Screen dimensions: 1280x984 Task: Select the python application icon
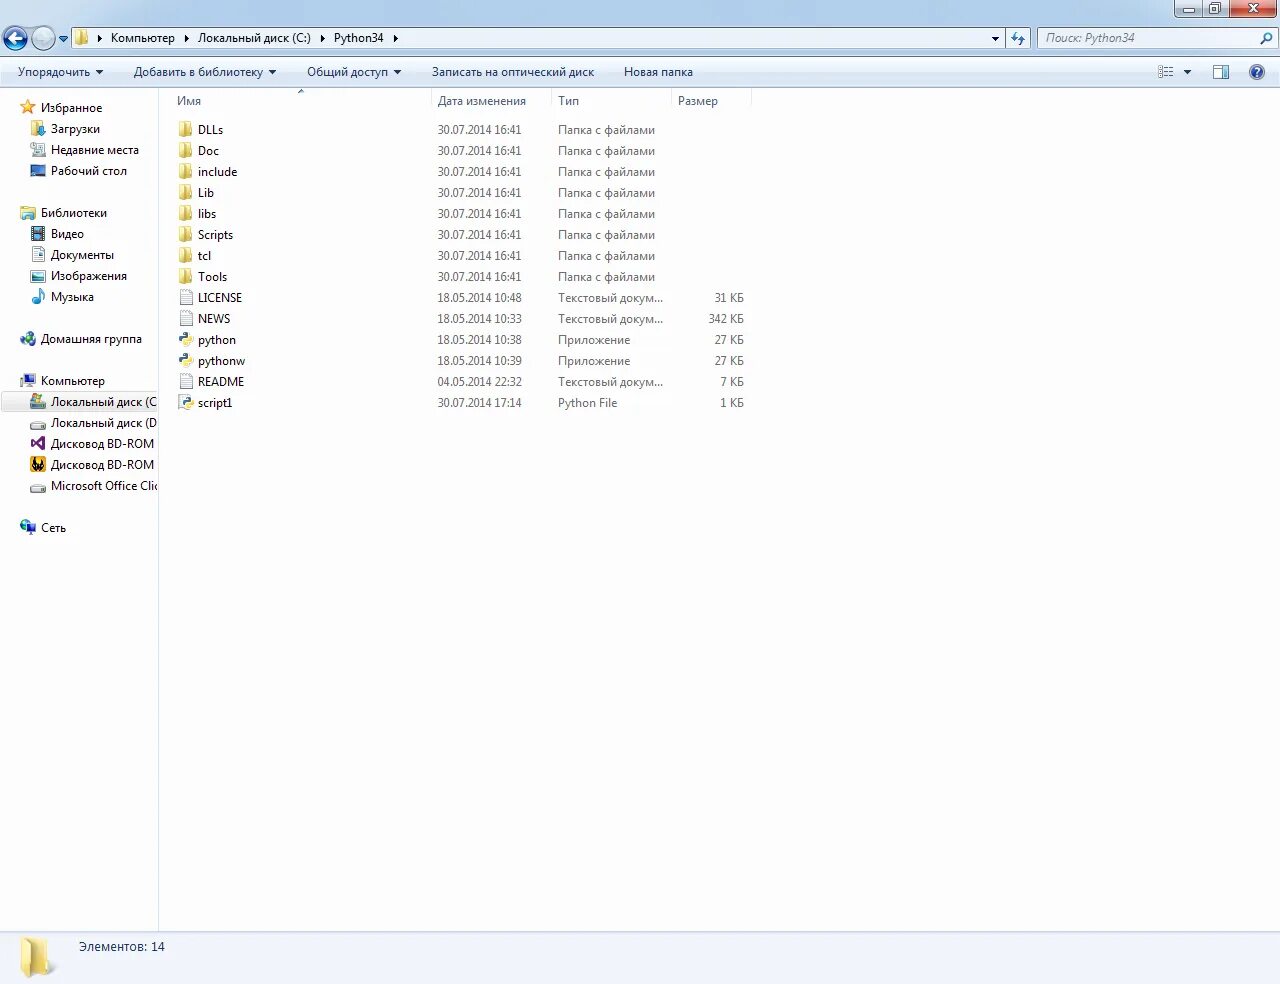186,340
